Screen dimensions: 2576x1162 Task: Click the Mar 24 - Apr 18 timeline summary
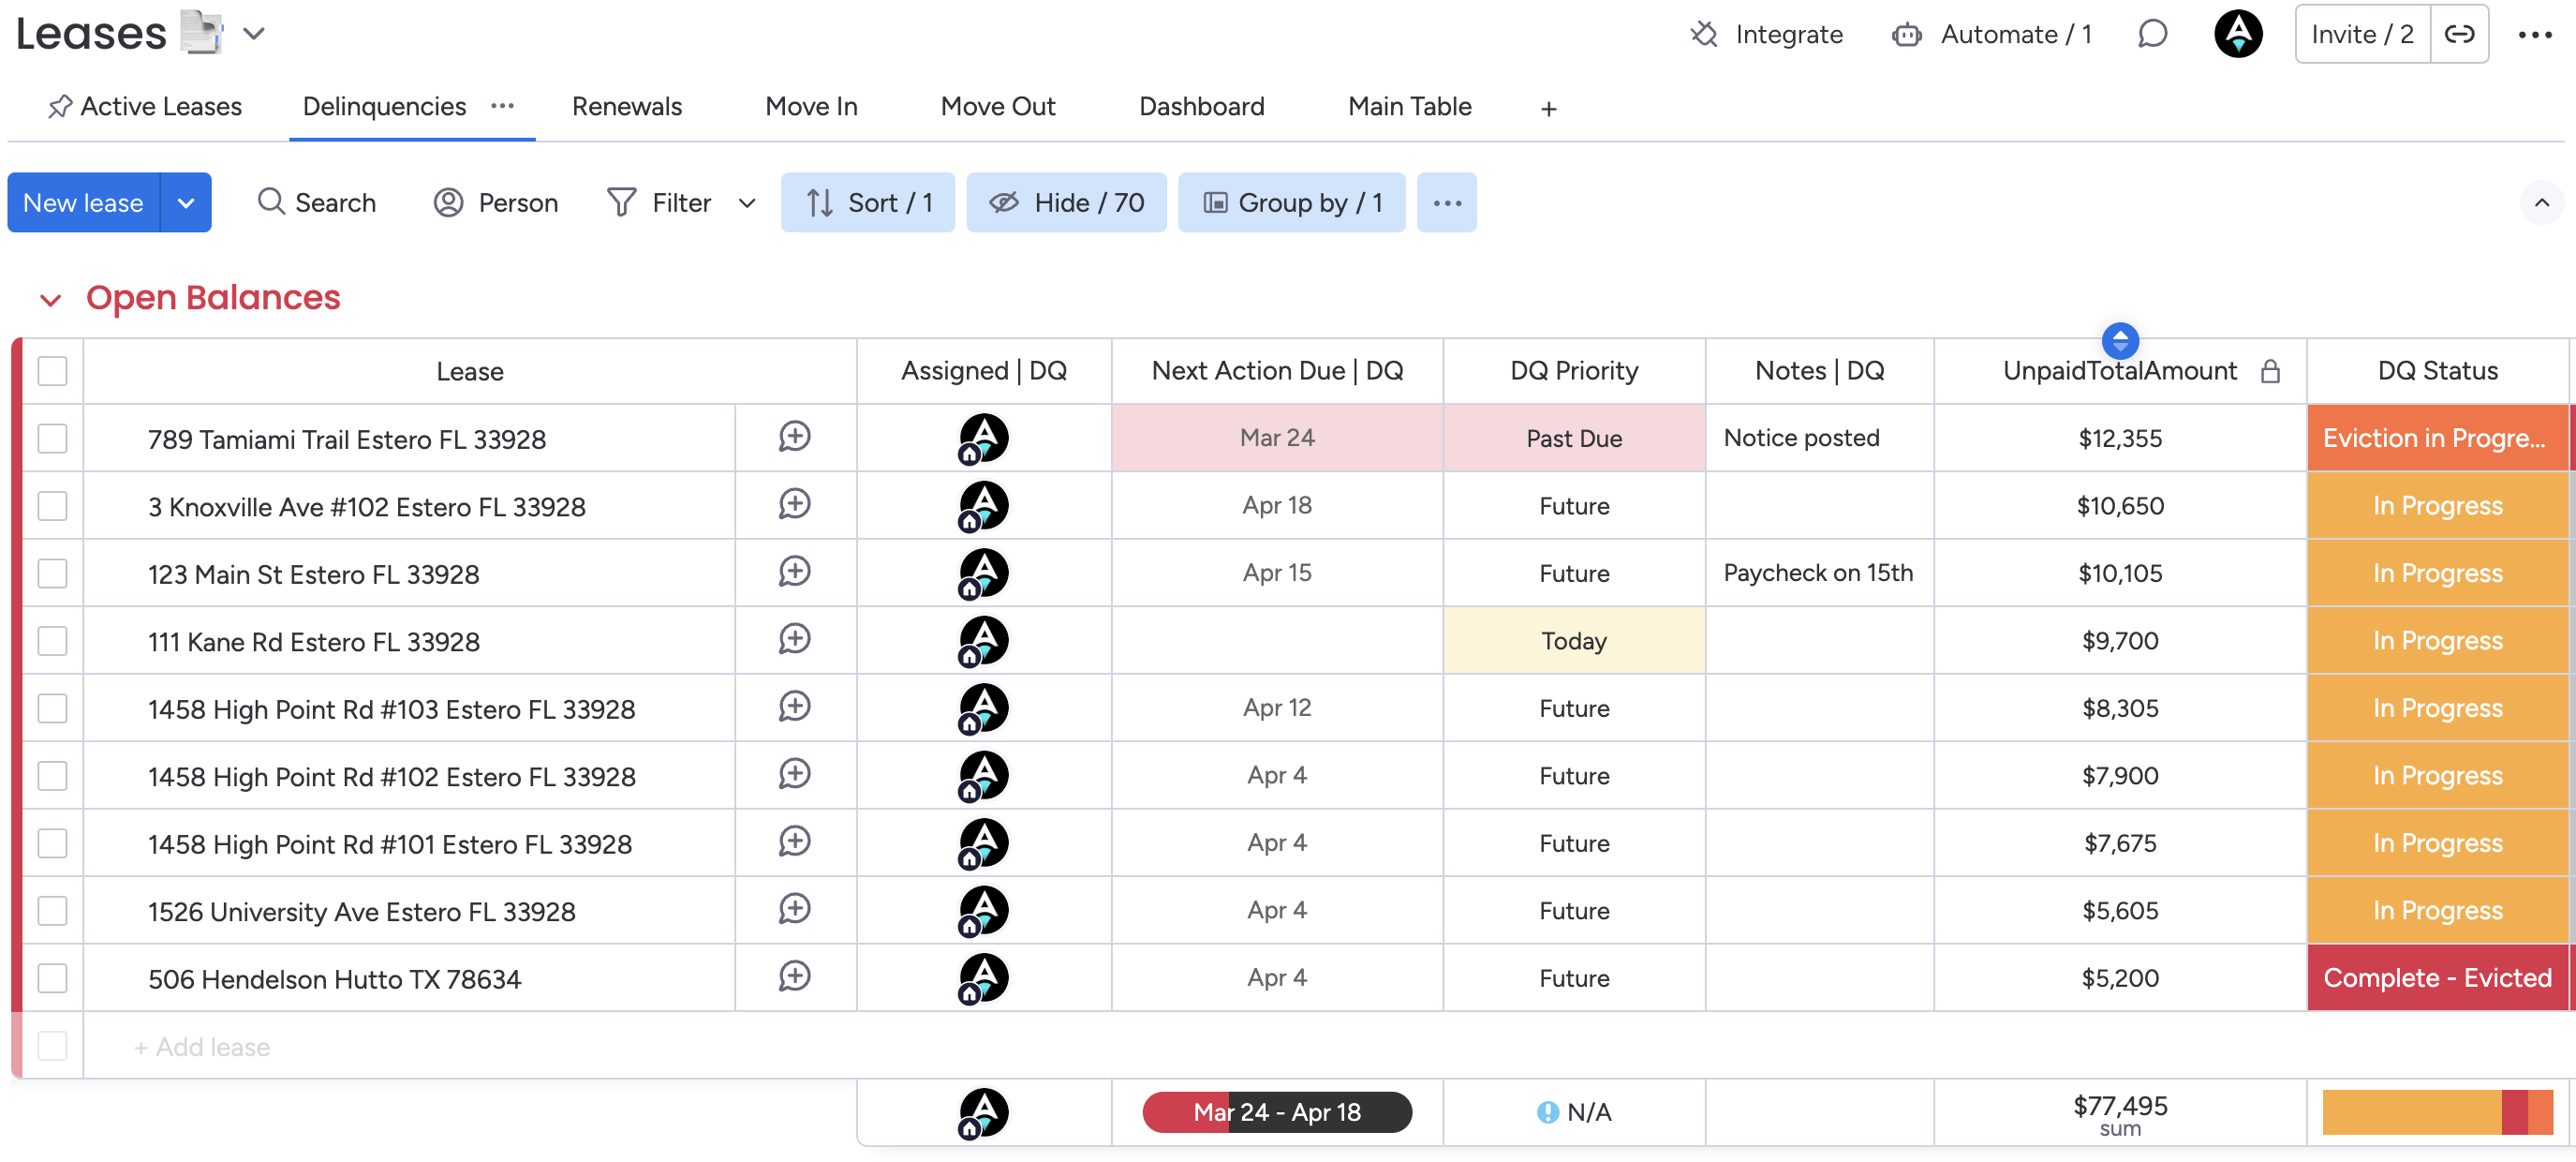coord(1277,1112)
